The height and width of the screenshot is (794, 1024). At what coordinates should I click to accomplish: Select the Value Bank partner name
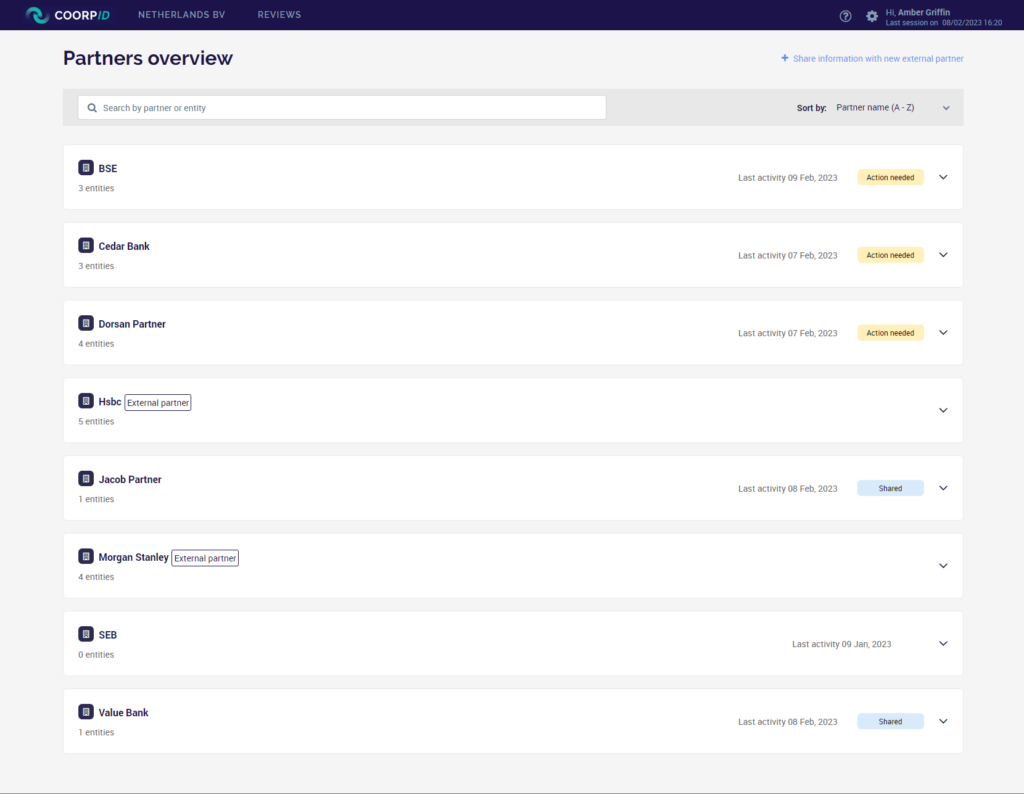click(123, 712)
